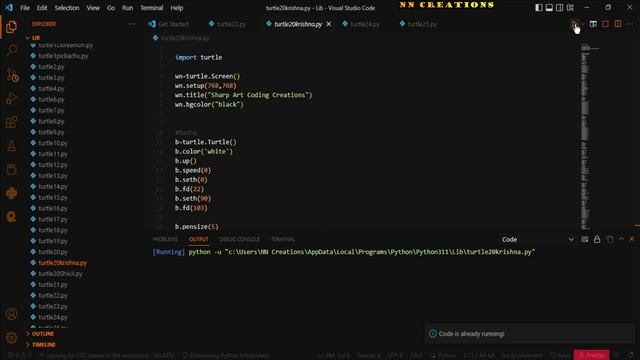Open the Python extension icon in activity bar
The image size is (640, 360).
(11, 193)
